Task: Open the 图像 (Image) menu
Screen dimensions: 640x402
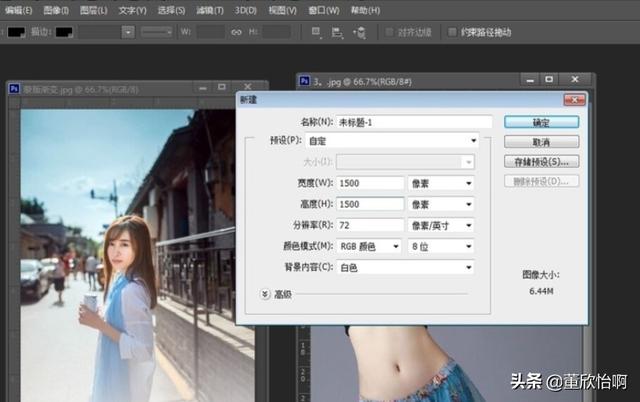Action: 55,9
